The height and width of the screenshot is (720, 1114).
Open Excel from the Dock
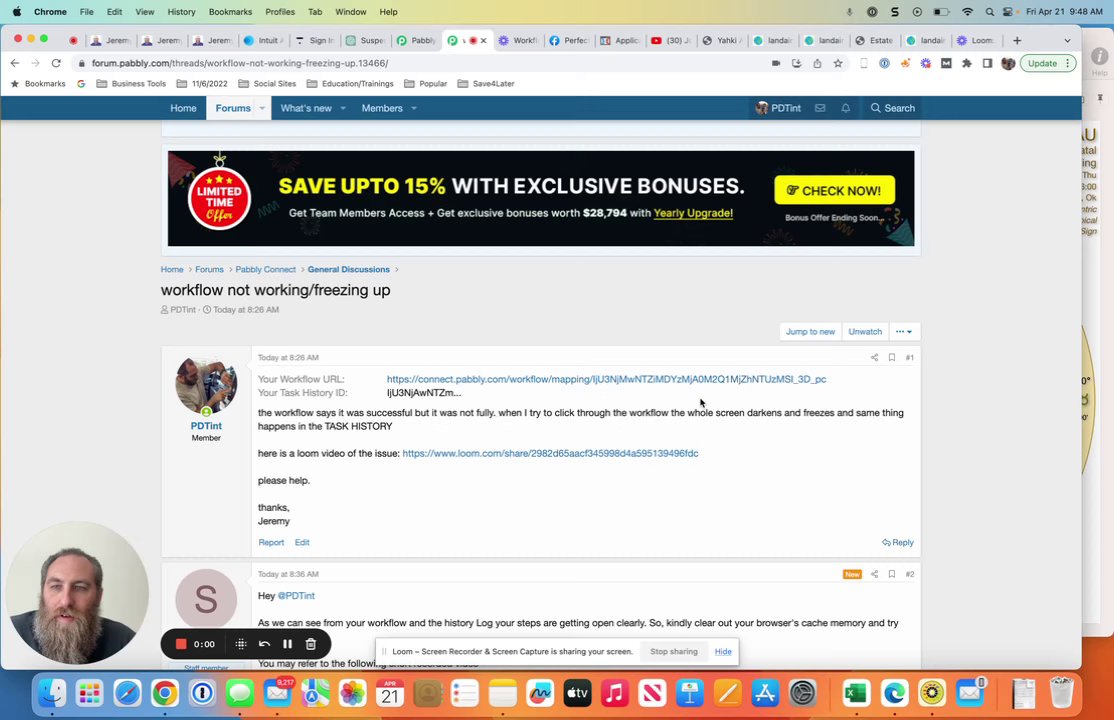click(857, 693)
